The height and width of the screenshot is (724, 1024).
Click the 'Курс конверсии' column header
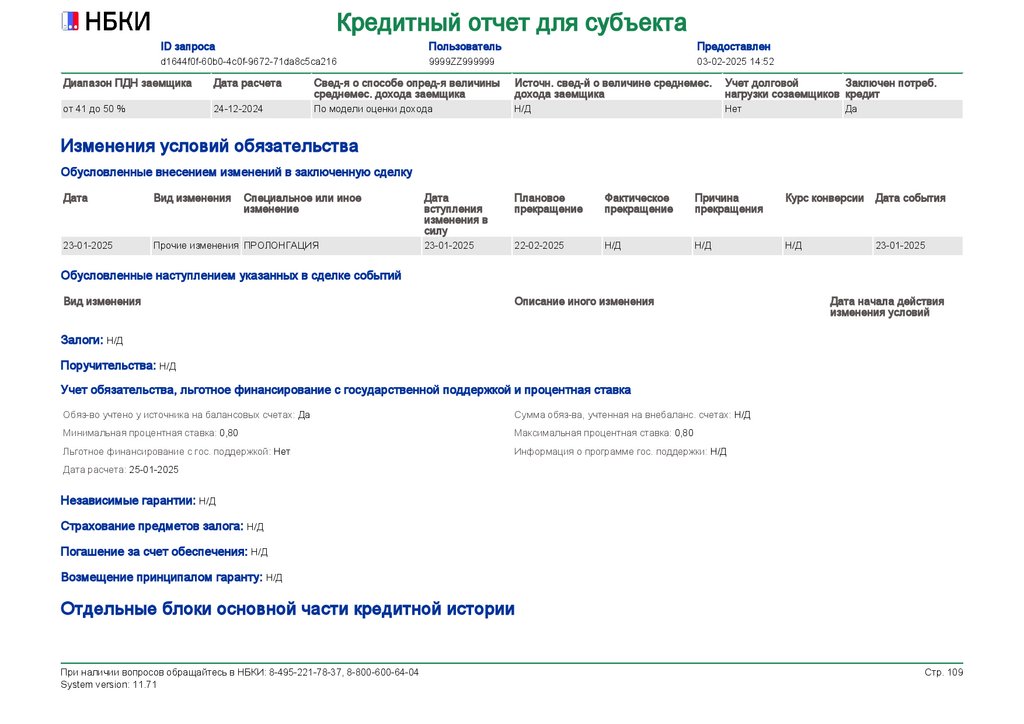click(824, 198)
